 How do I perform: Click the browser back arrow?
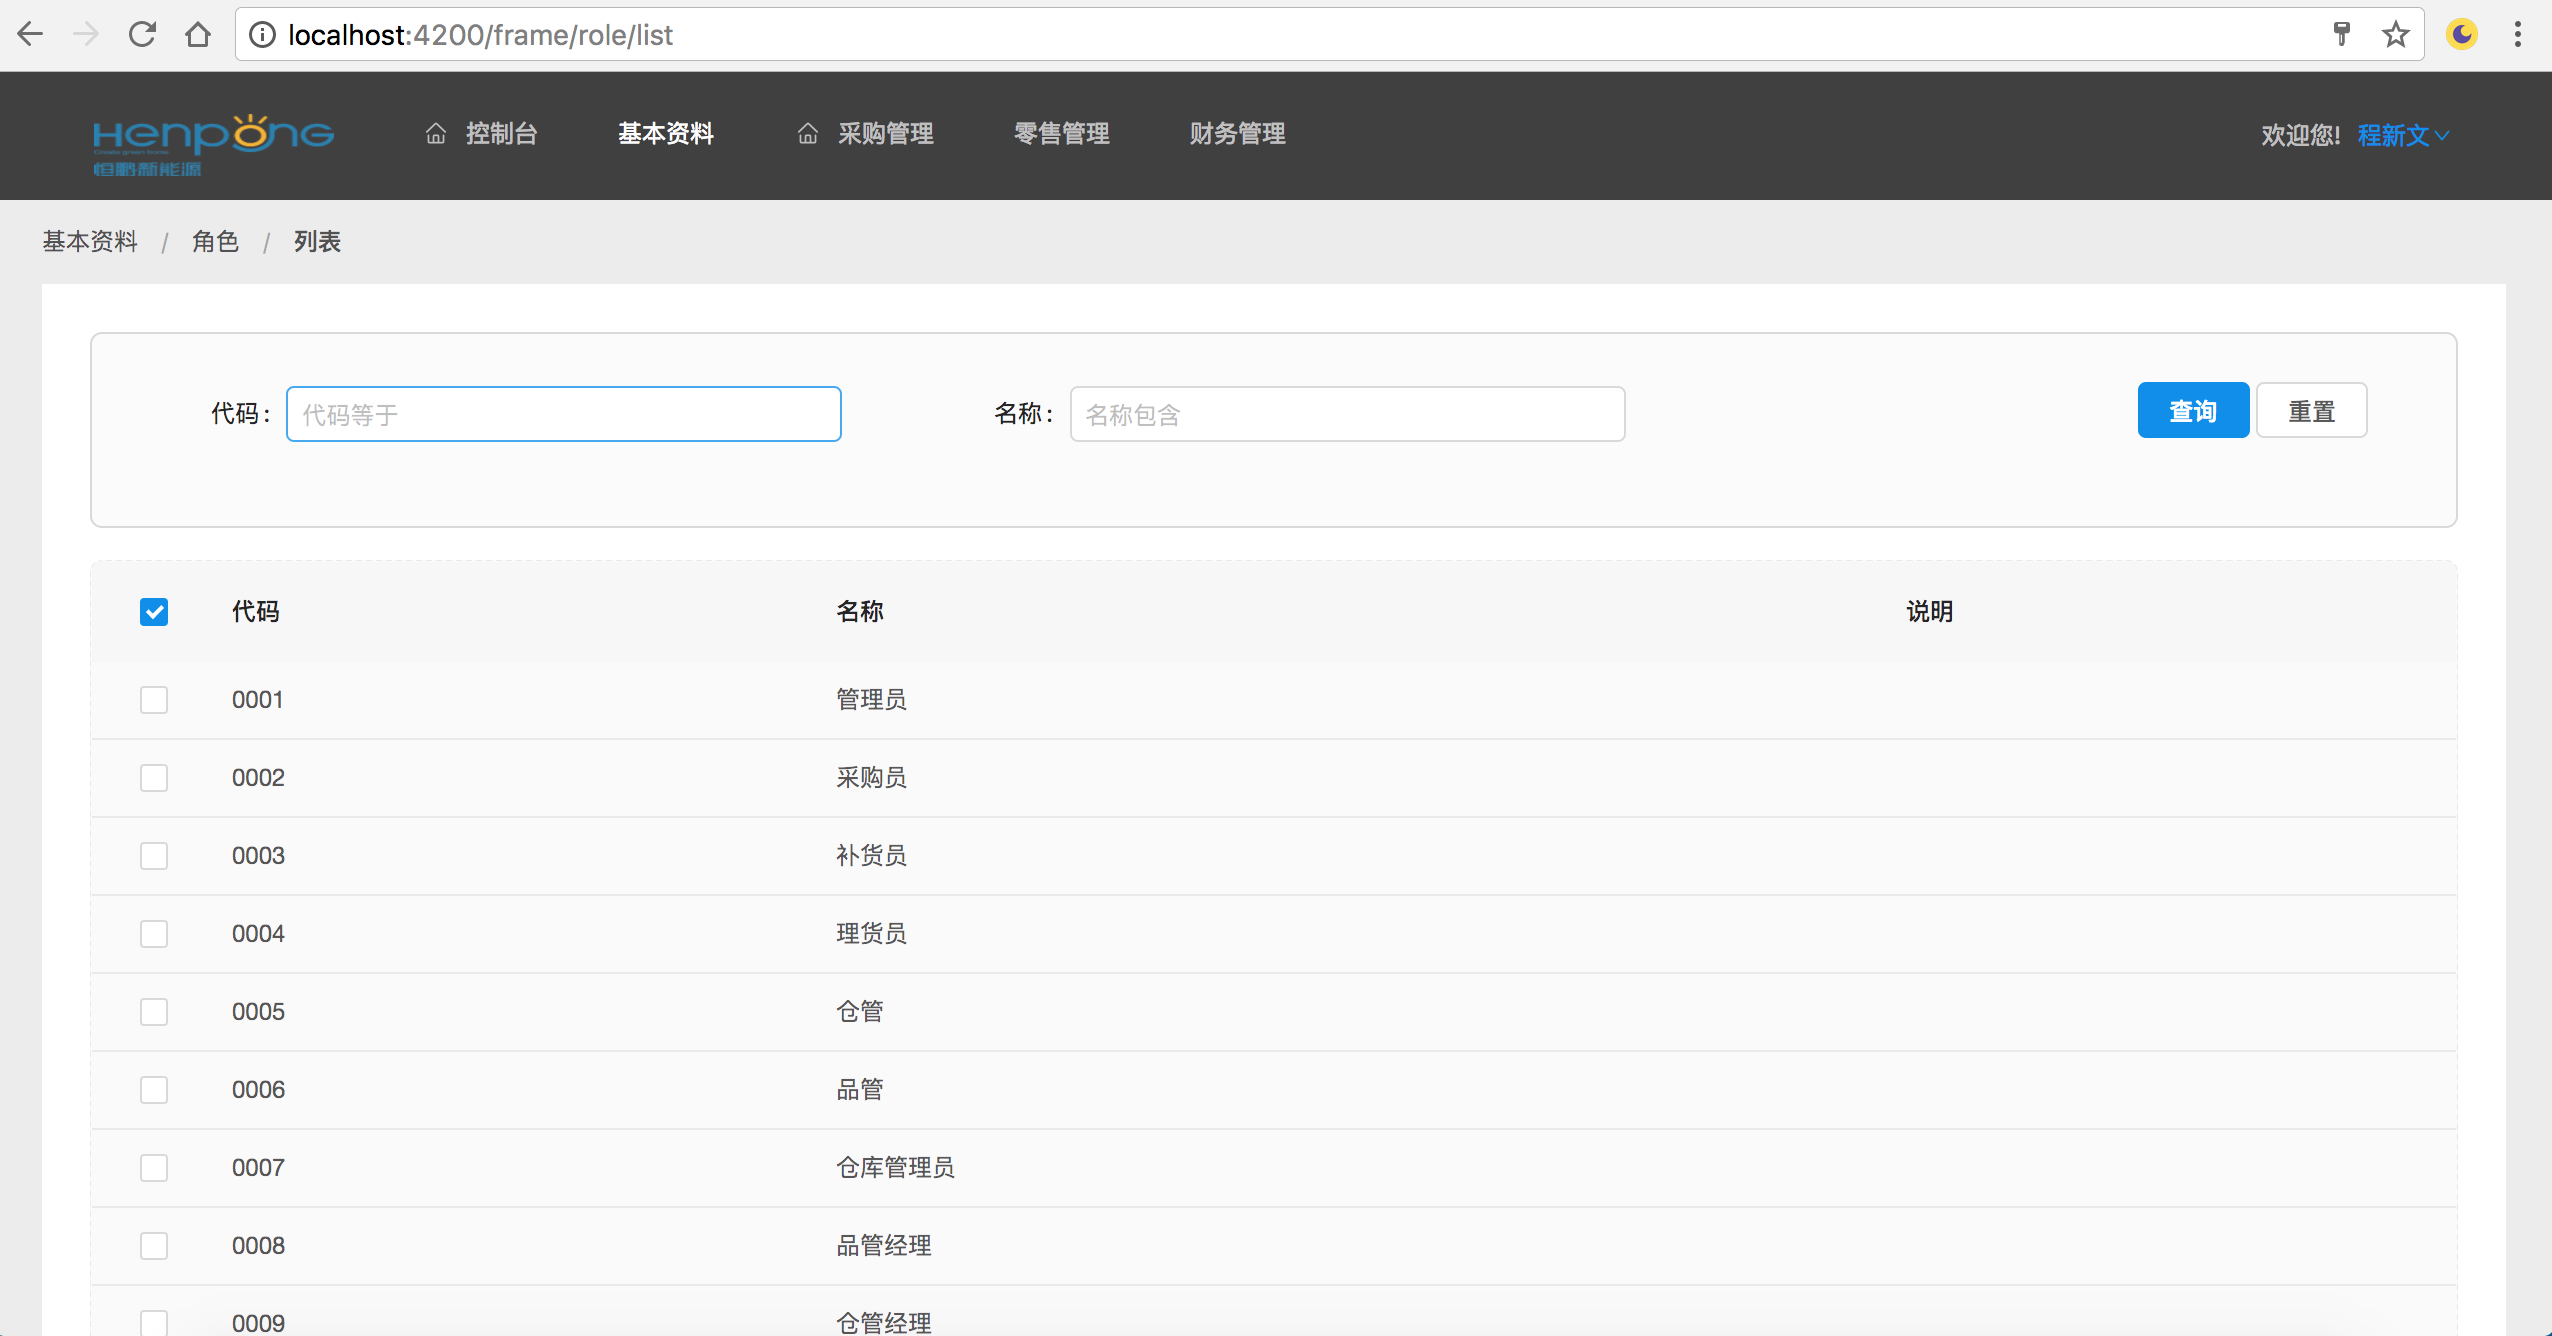tap(30, 35)
